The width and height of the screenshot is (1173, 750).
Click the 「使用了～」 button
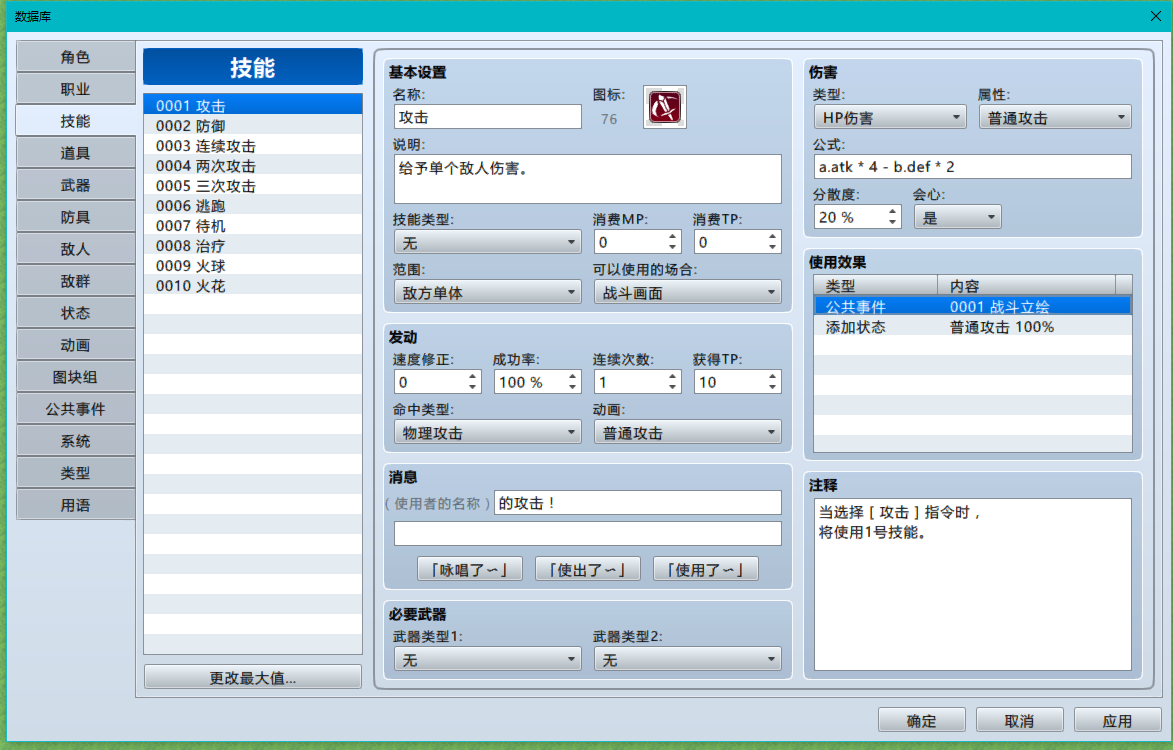point(705,569)
